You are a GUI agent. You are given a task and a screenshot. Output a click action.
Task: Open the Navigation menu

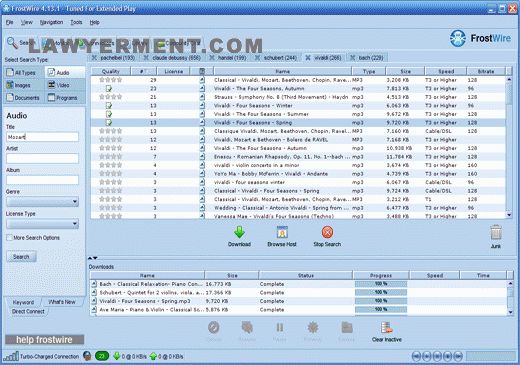tap(51, 22)
